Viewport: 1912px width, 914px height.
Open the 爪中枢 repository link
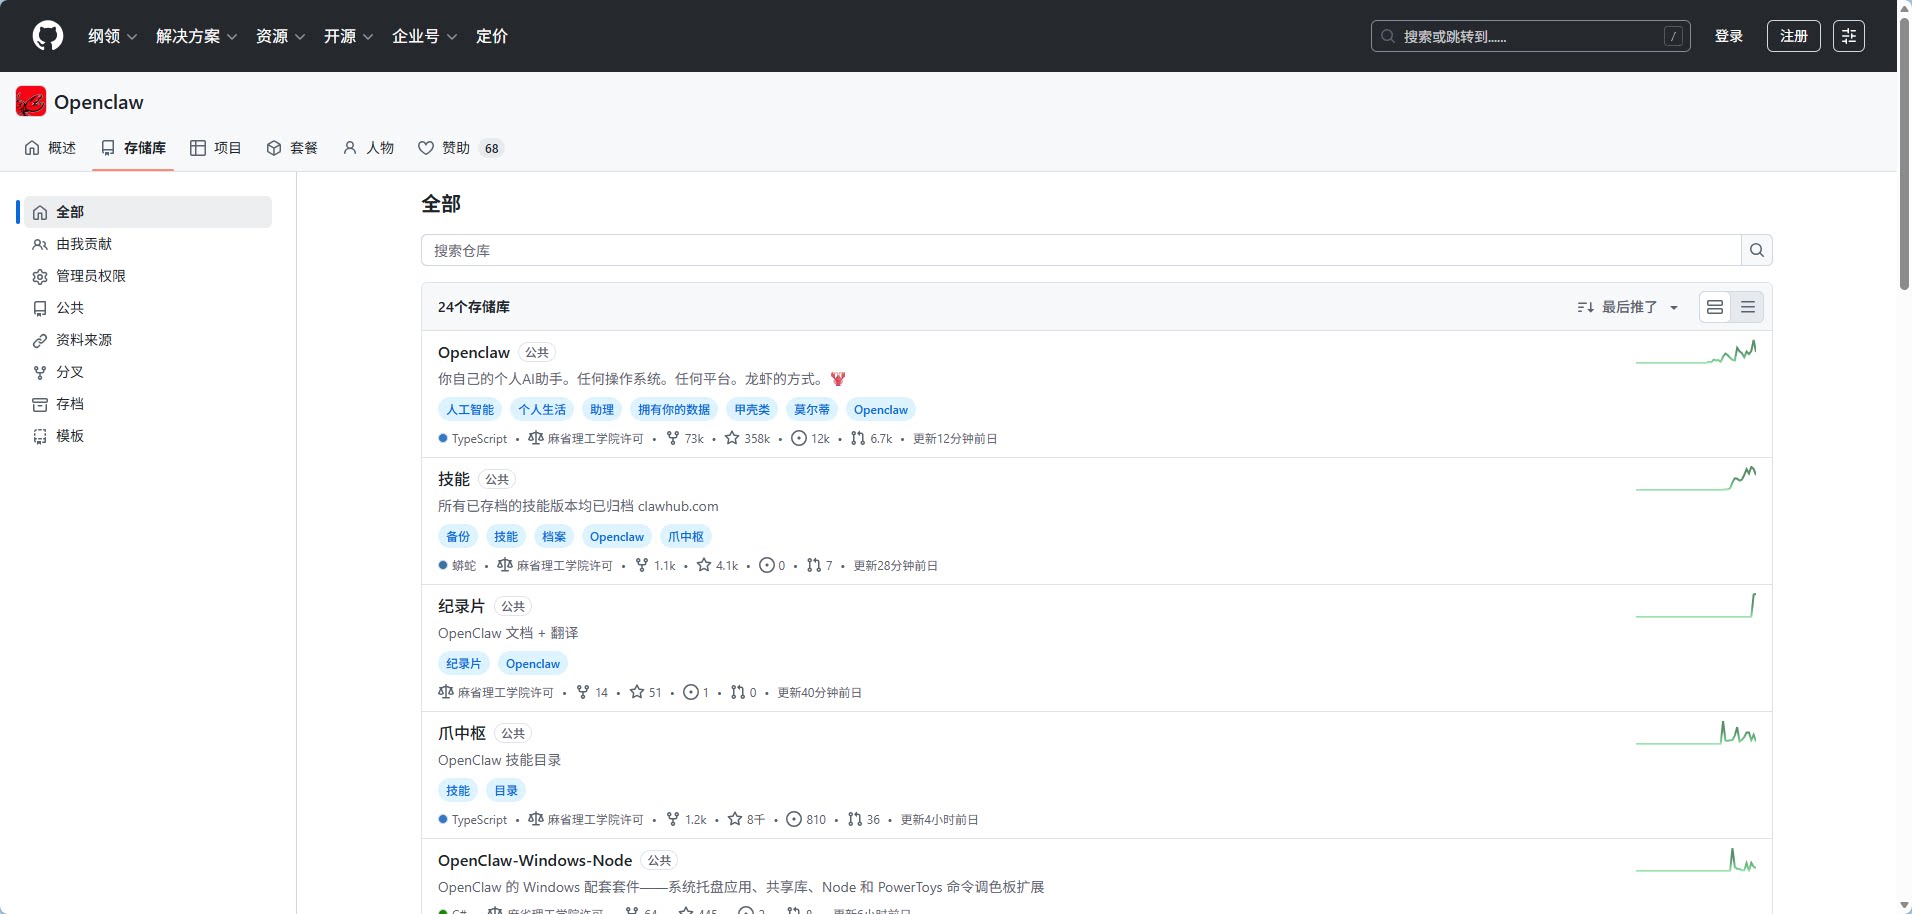tap(462, 733)
